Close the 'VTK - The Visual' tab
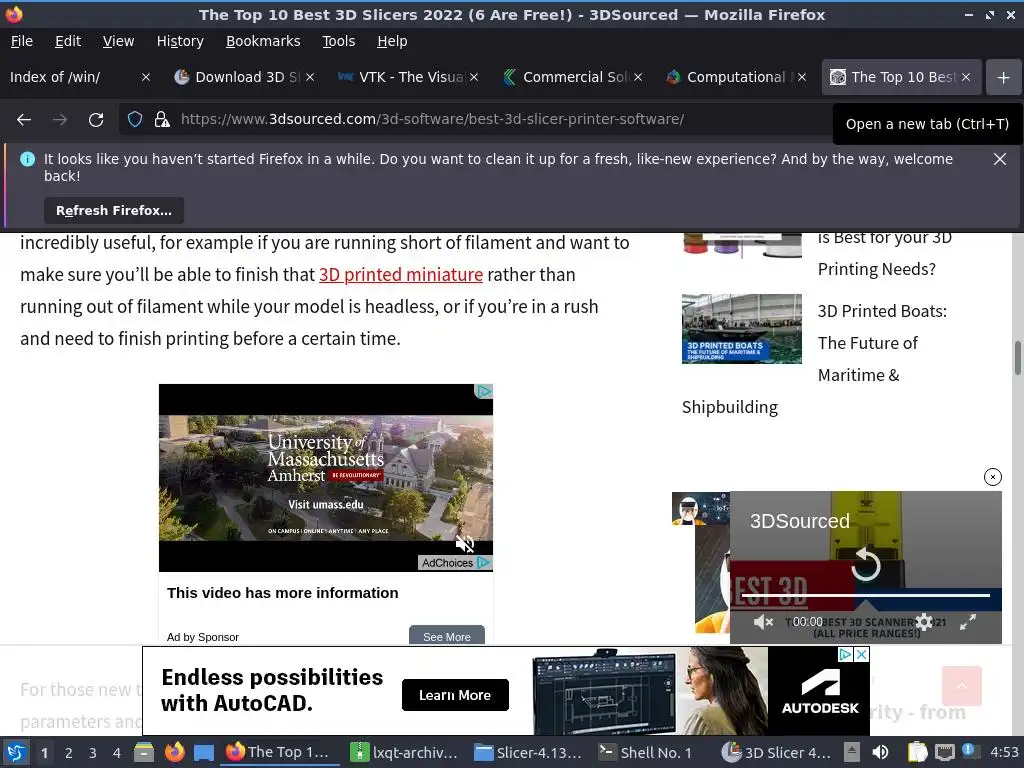1024x768 pixels. coord(474,77)
